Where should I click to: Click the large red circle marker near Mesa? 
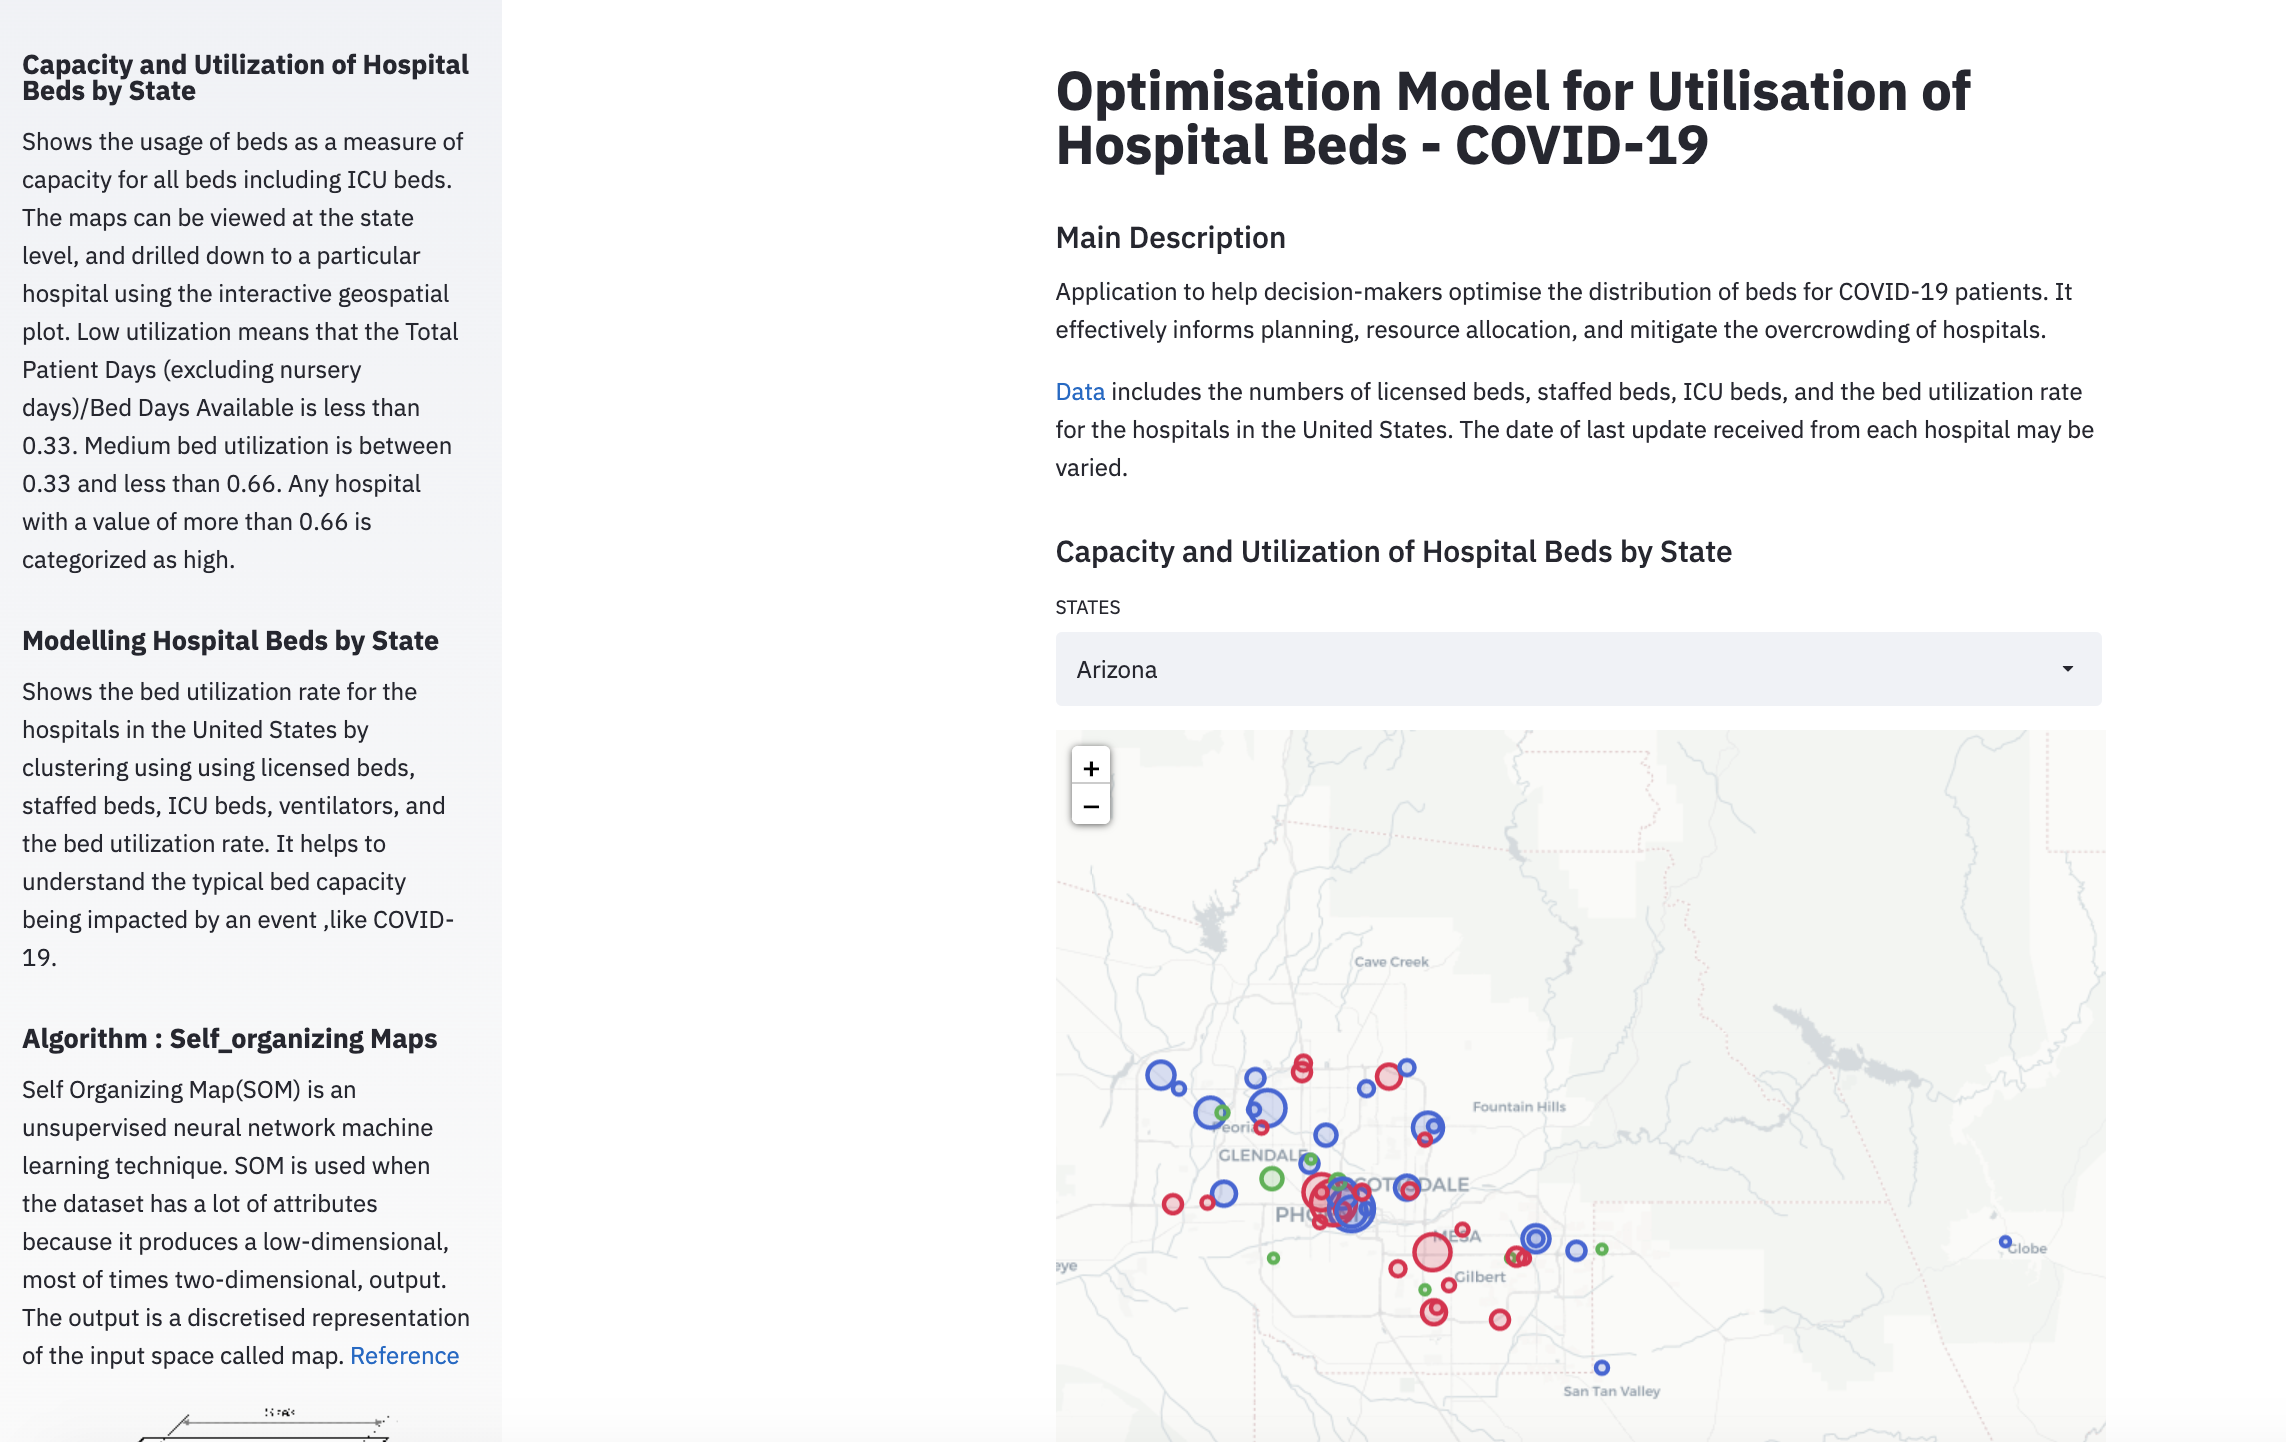coord(1432,1251)
